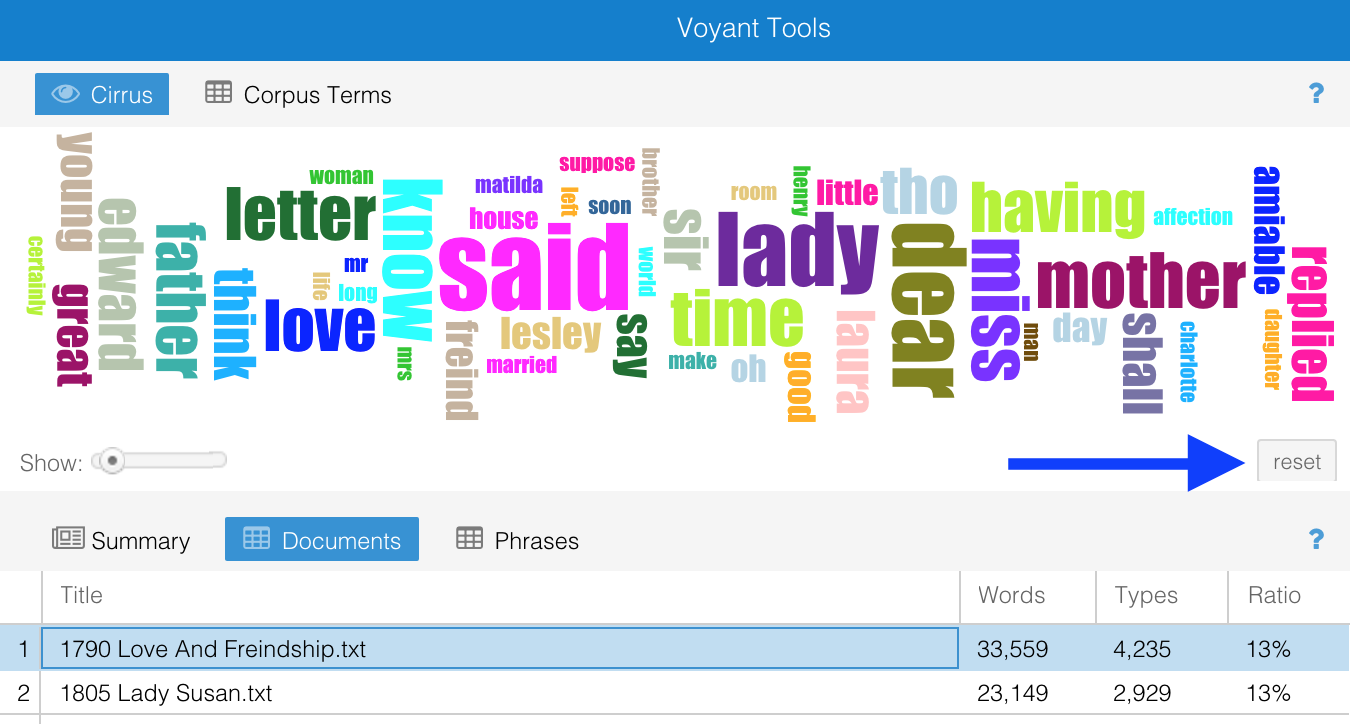Open the Summary tab
The height and width of the screenshot is (724, 1350).
pyautogui.click(x=121, y=541)
